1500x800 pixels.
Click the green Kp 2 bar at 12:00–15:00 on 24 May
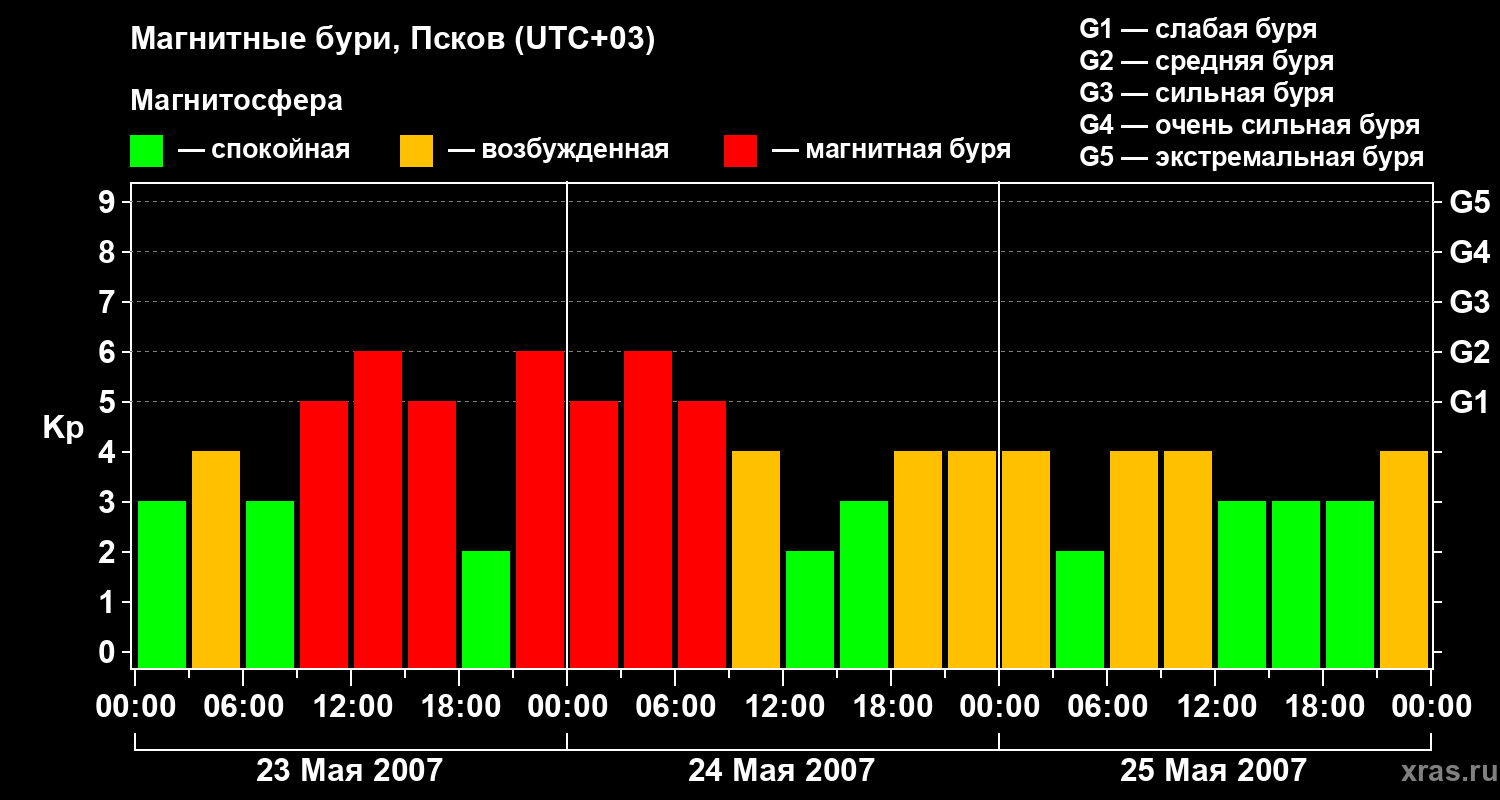(x=810, y=609)
